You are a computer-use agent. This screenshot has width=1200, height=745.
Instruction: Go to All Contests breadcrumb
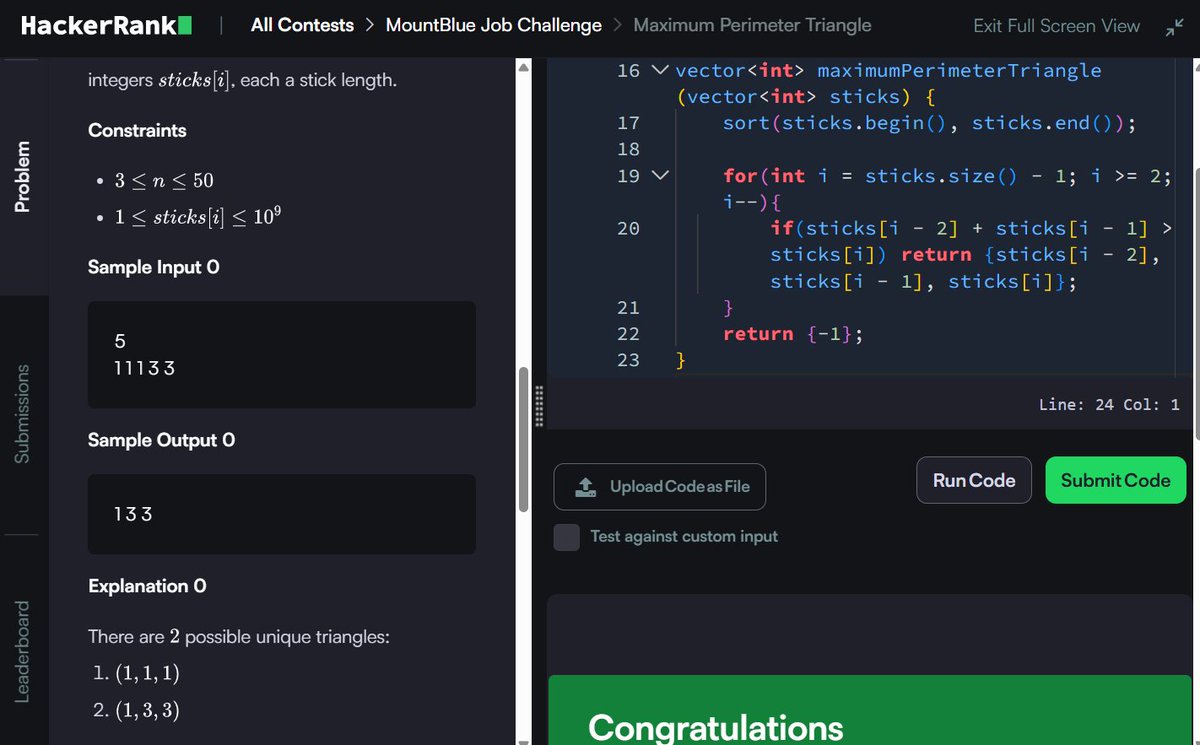tap(302, 26)
